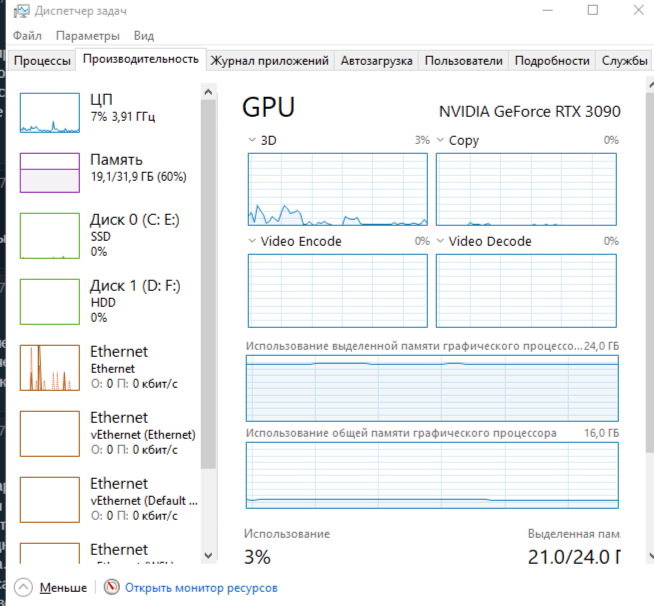Image resolution: width=654 pixels, height=606 pixels.
Task: Open the Файл menu
Action: [x=27, y=36]
